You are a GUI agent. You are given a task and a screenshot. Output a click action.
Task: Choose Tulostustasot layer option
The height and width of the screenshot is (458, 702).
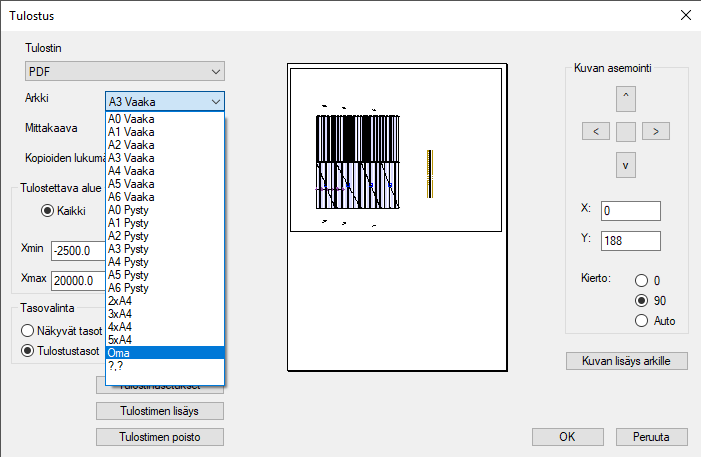click(28, 350)
